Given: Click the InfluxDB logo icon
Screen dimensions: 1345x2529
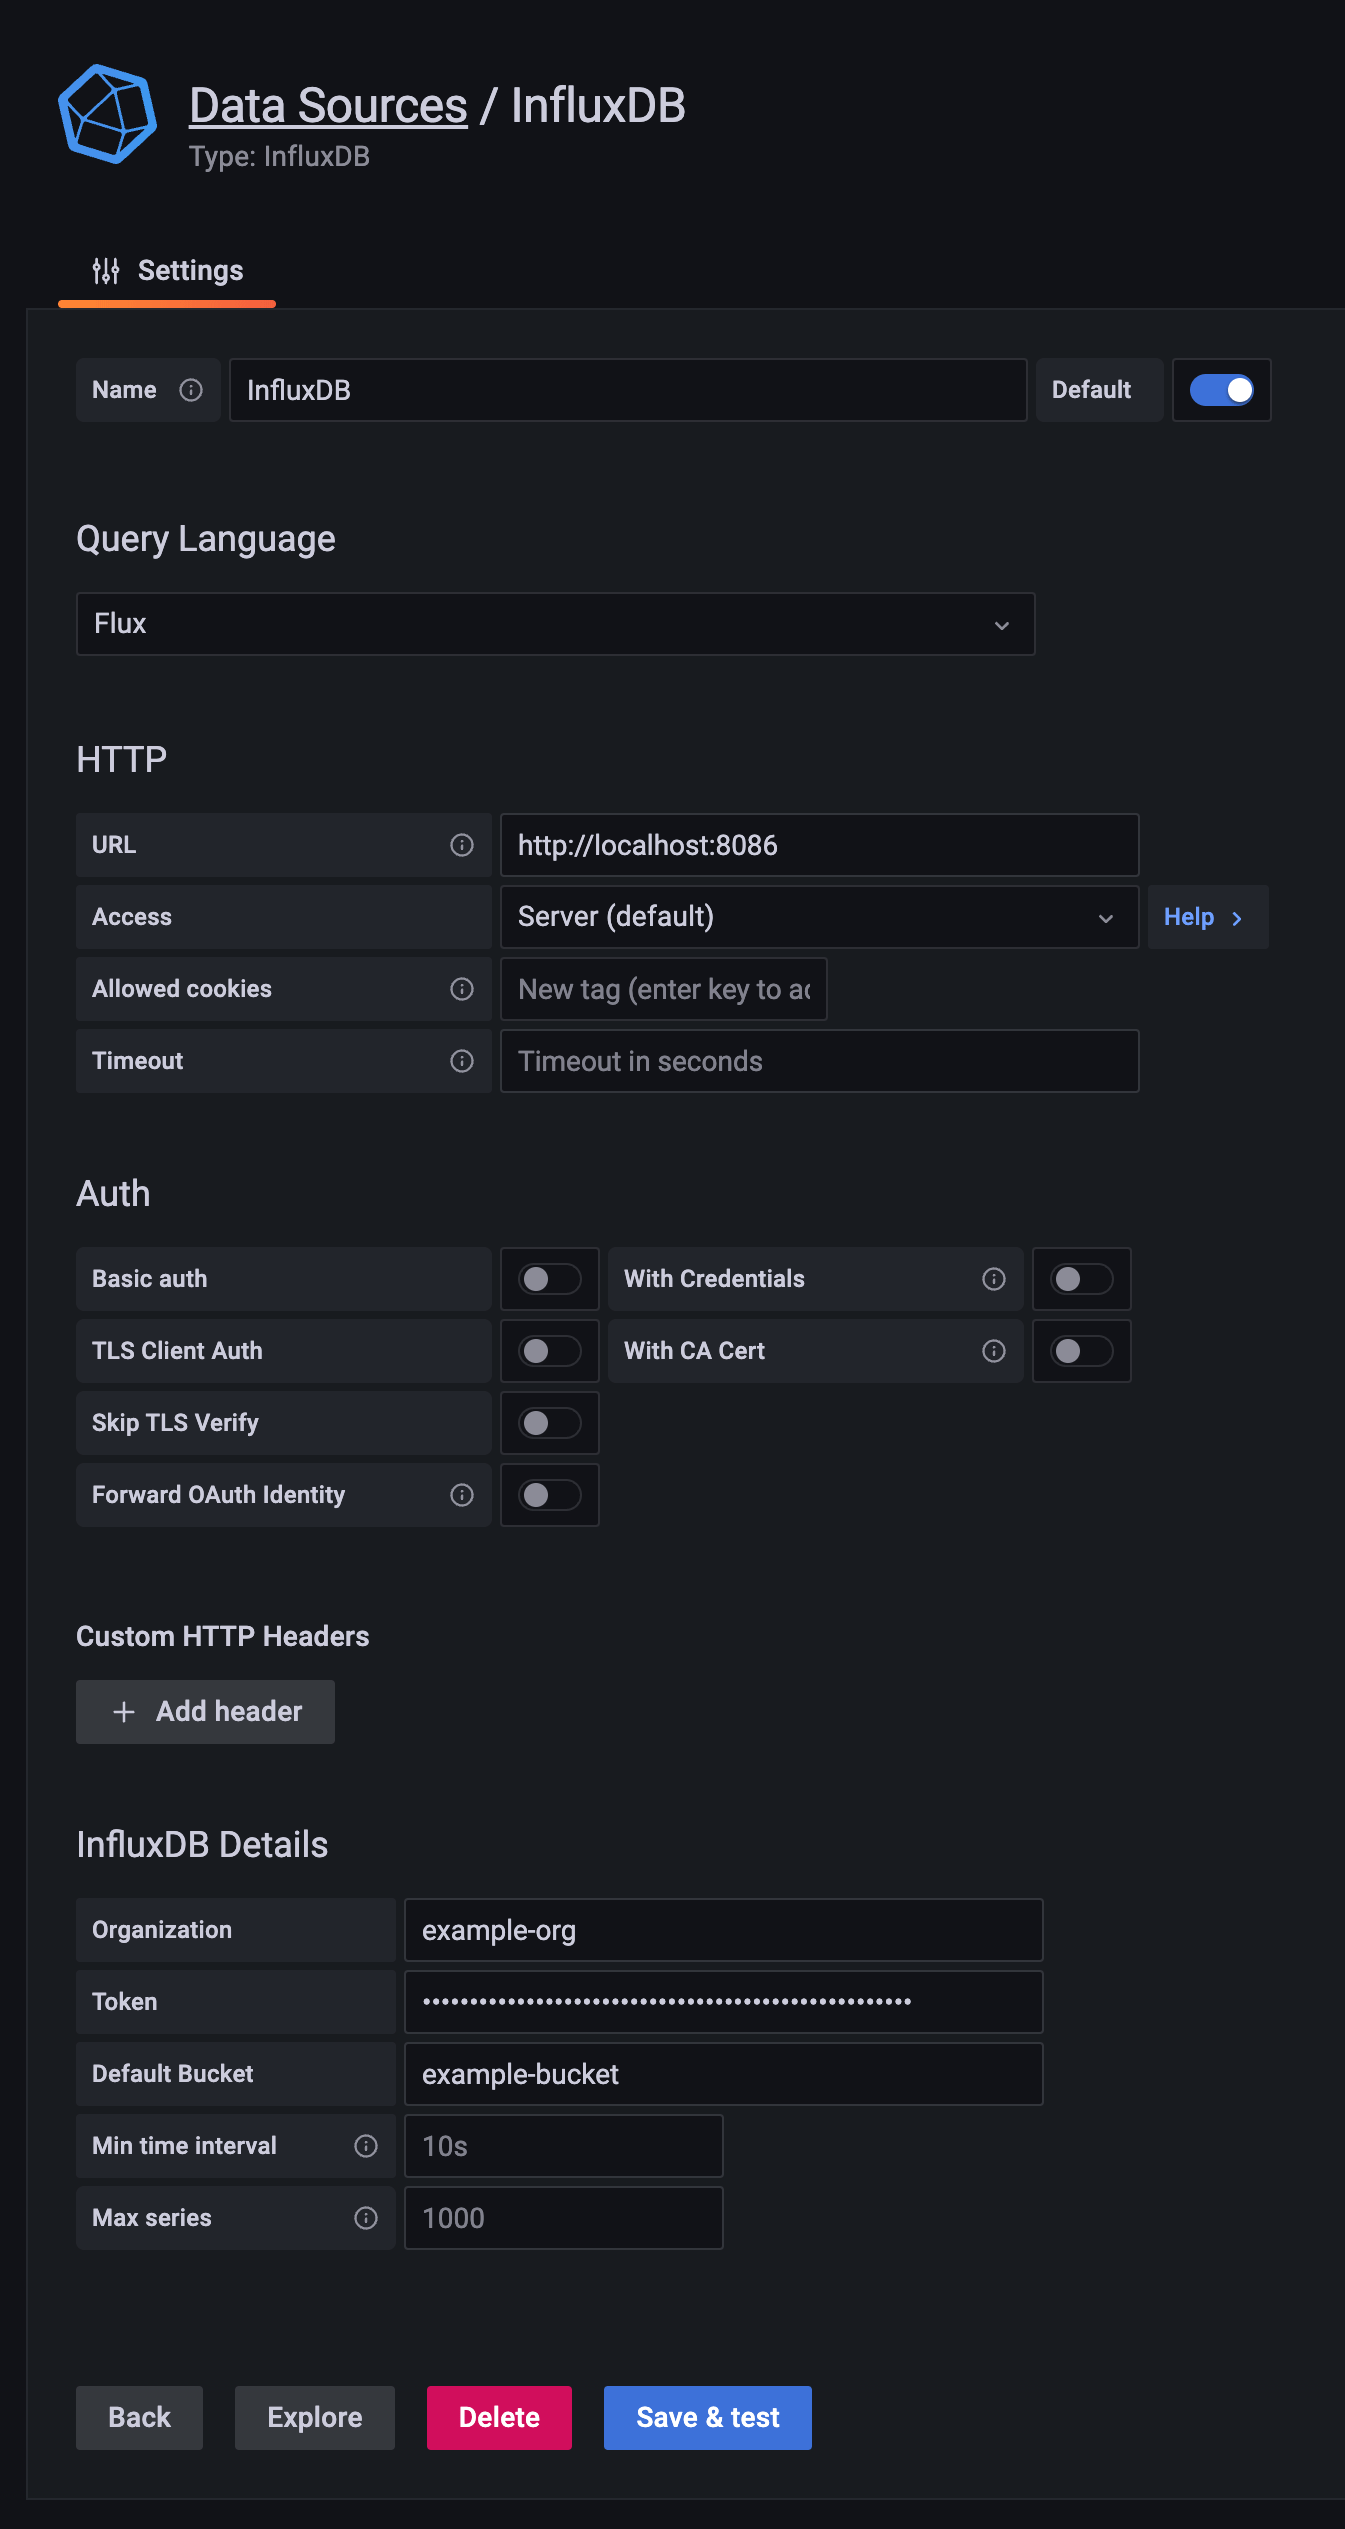Looking at the screenshot, I should click(107, 114).
